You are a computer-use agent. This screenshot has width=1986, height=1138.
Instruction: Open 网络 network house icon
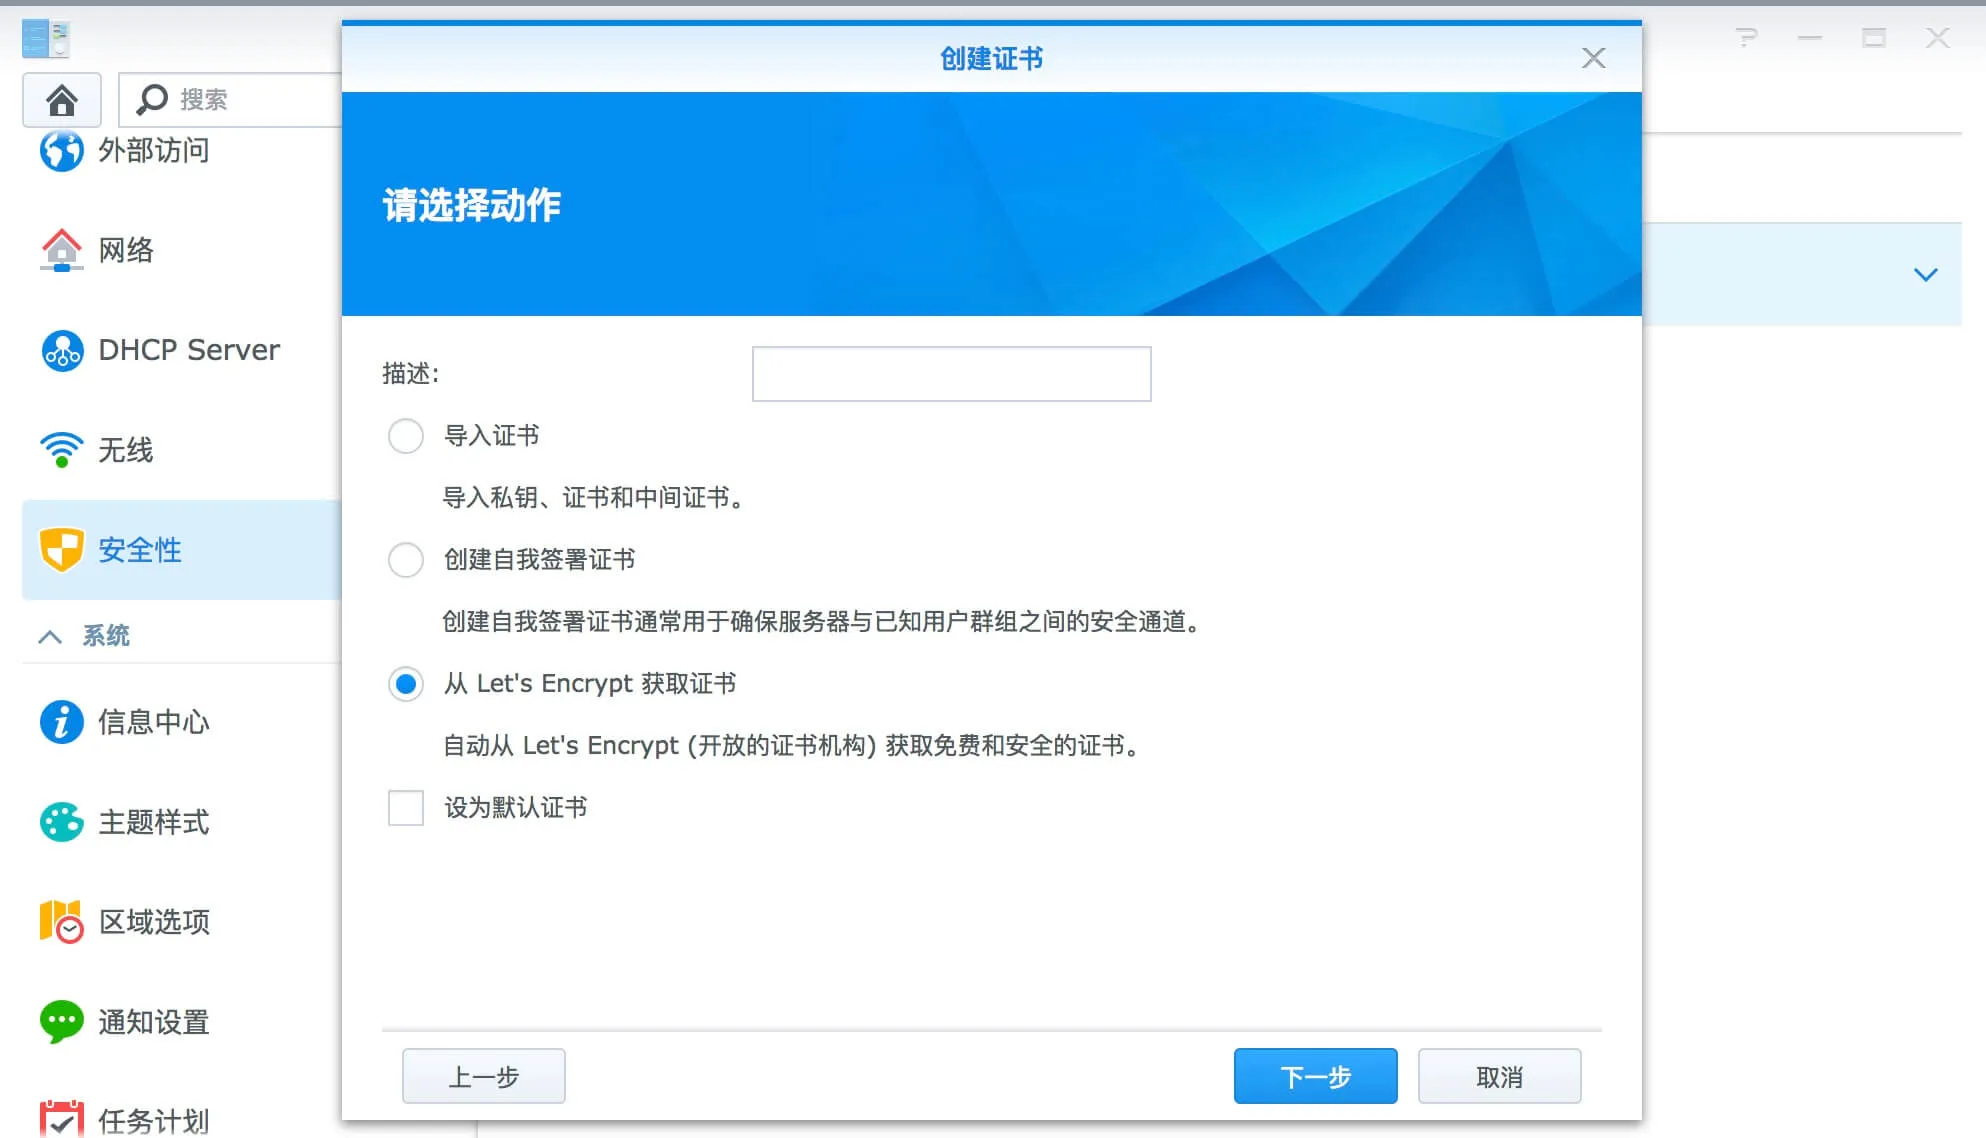[x=61, y=250]
